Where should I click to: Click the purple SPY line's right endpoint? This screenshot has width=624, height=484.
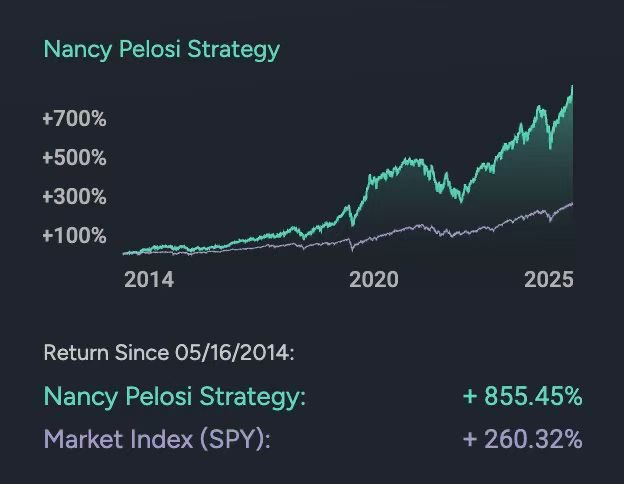click(573, 203)
